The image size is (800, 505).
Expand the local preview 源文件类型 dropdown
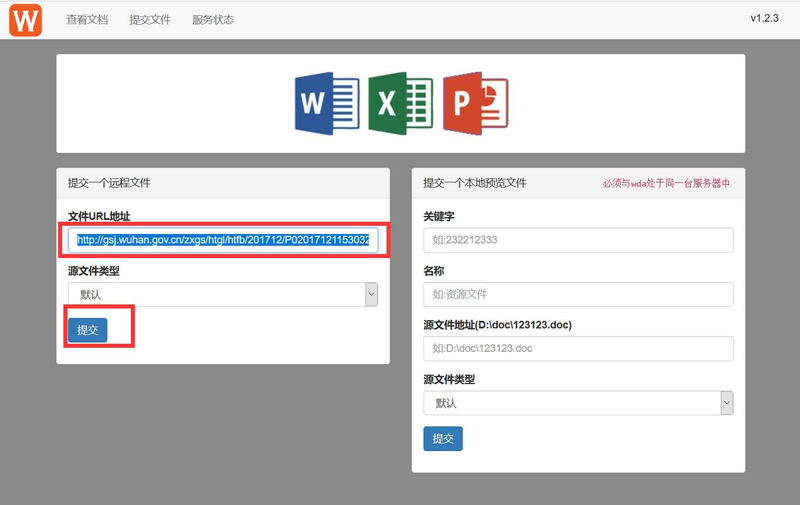[x=578, y=403]
